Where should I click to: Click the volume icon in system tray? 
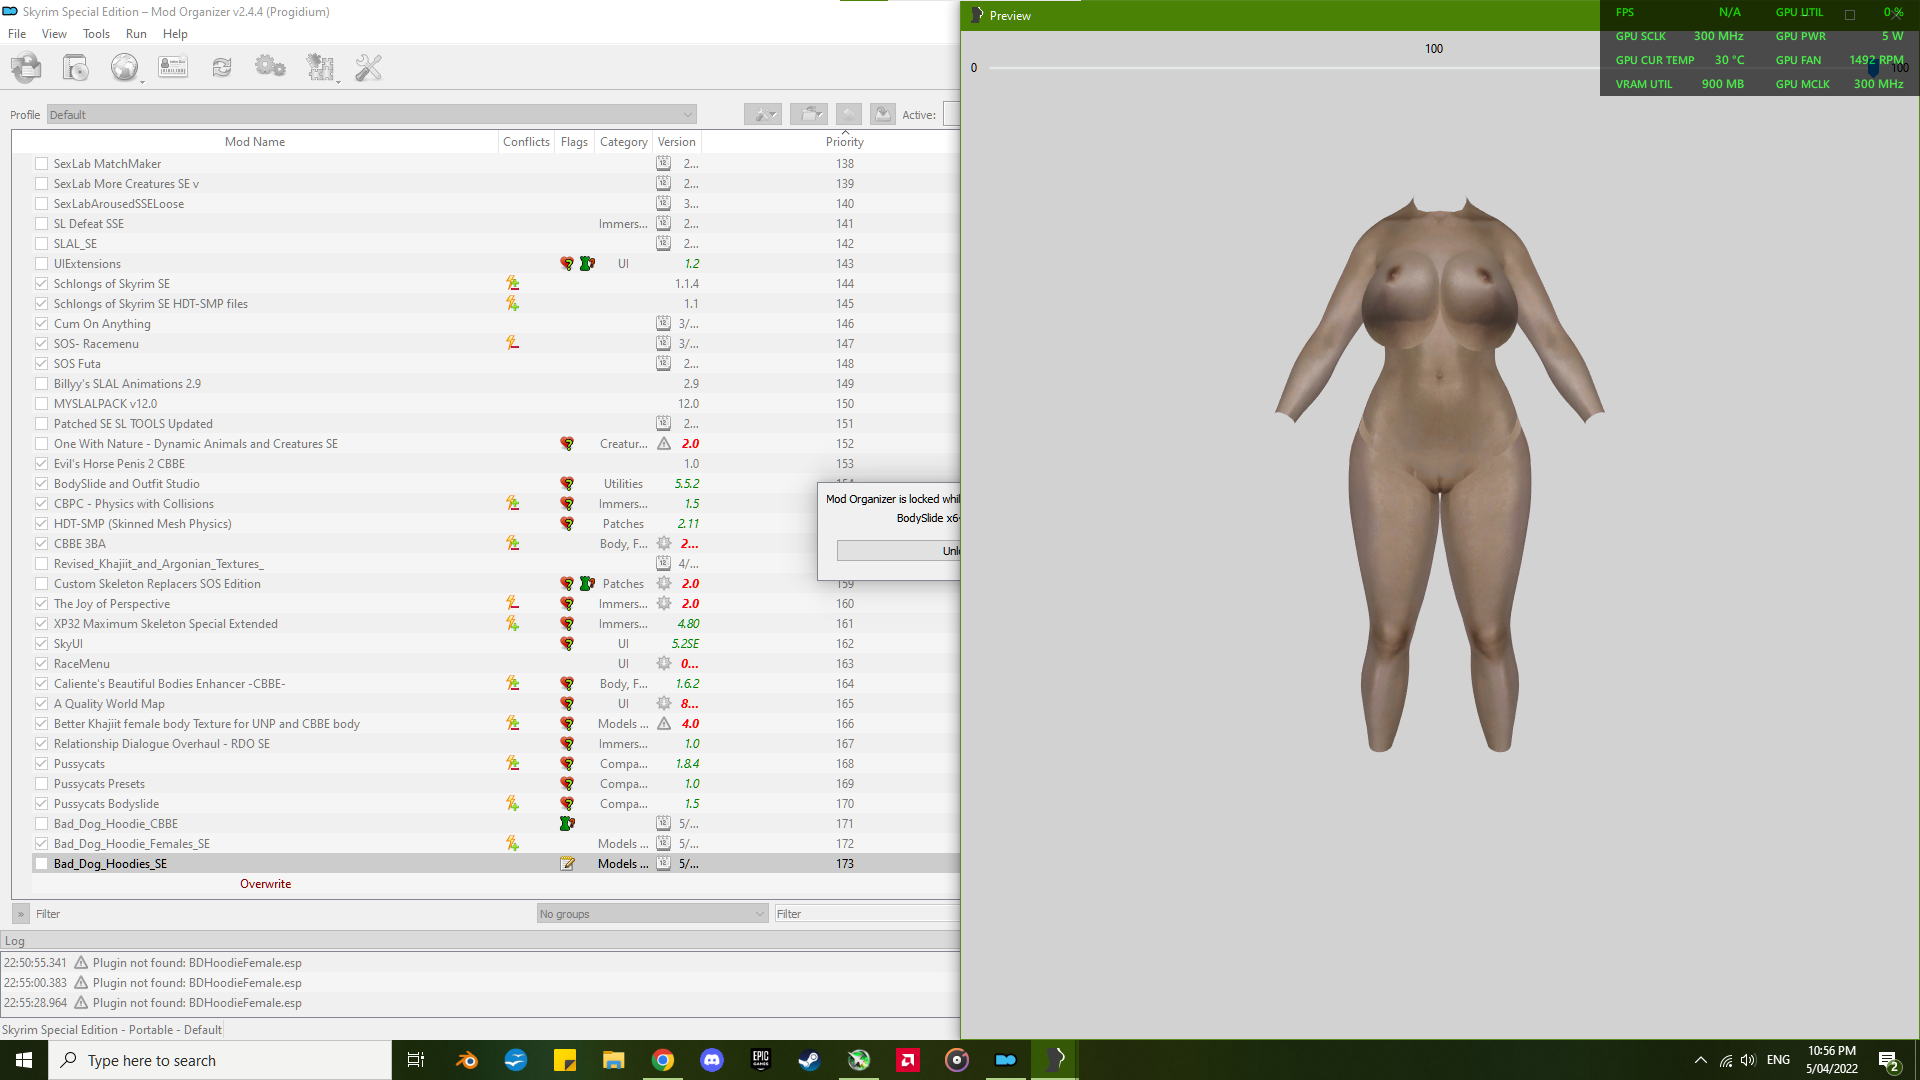(x=1748, y=1060)
